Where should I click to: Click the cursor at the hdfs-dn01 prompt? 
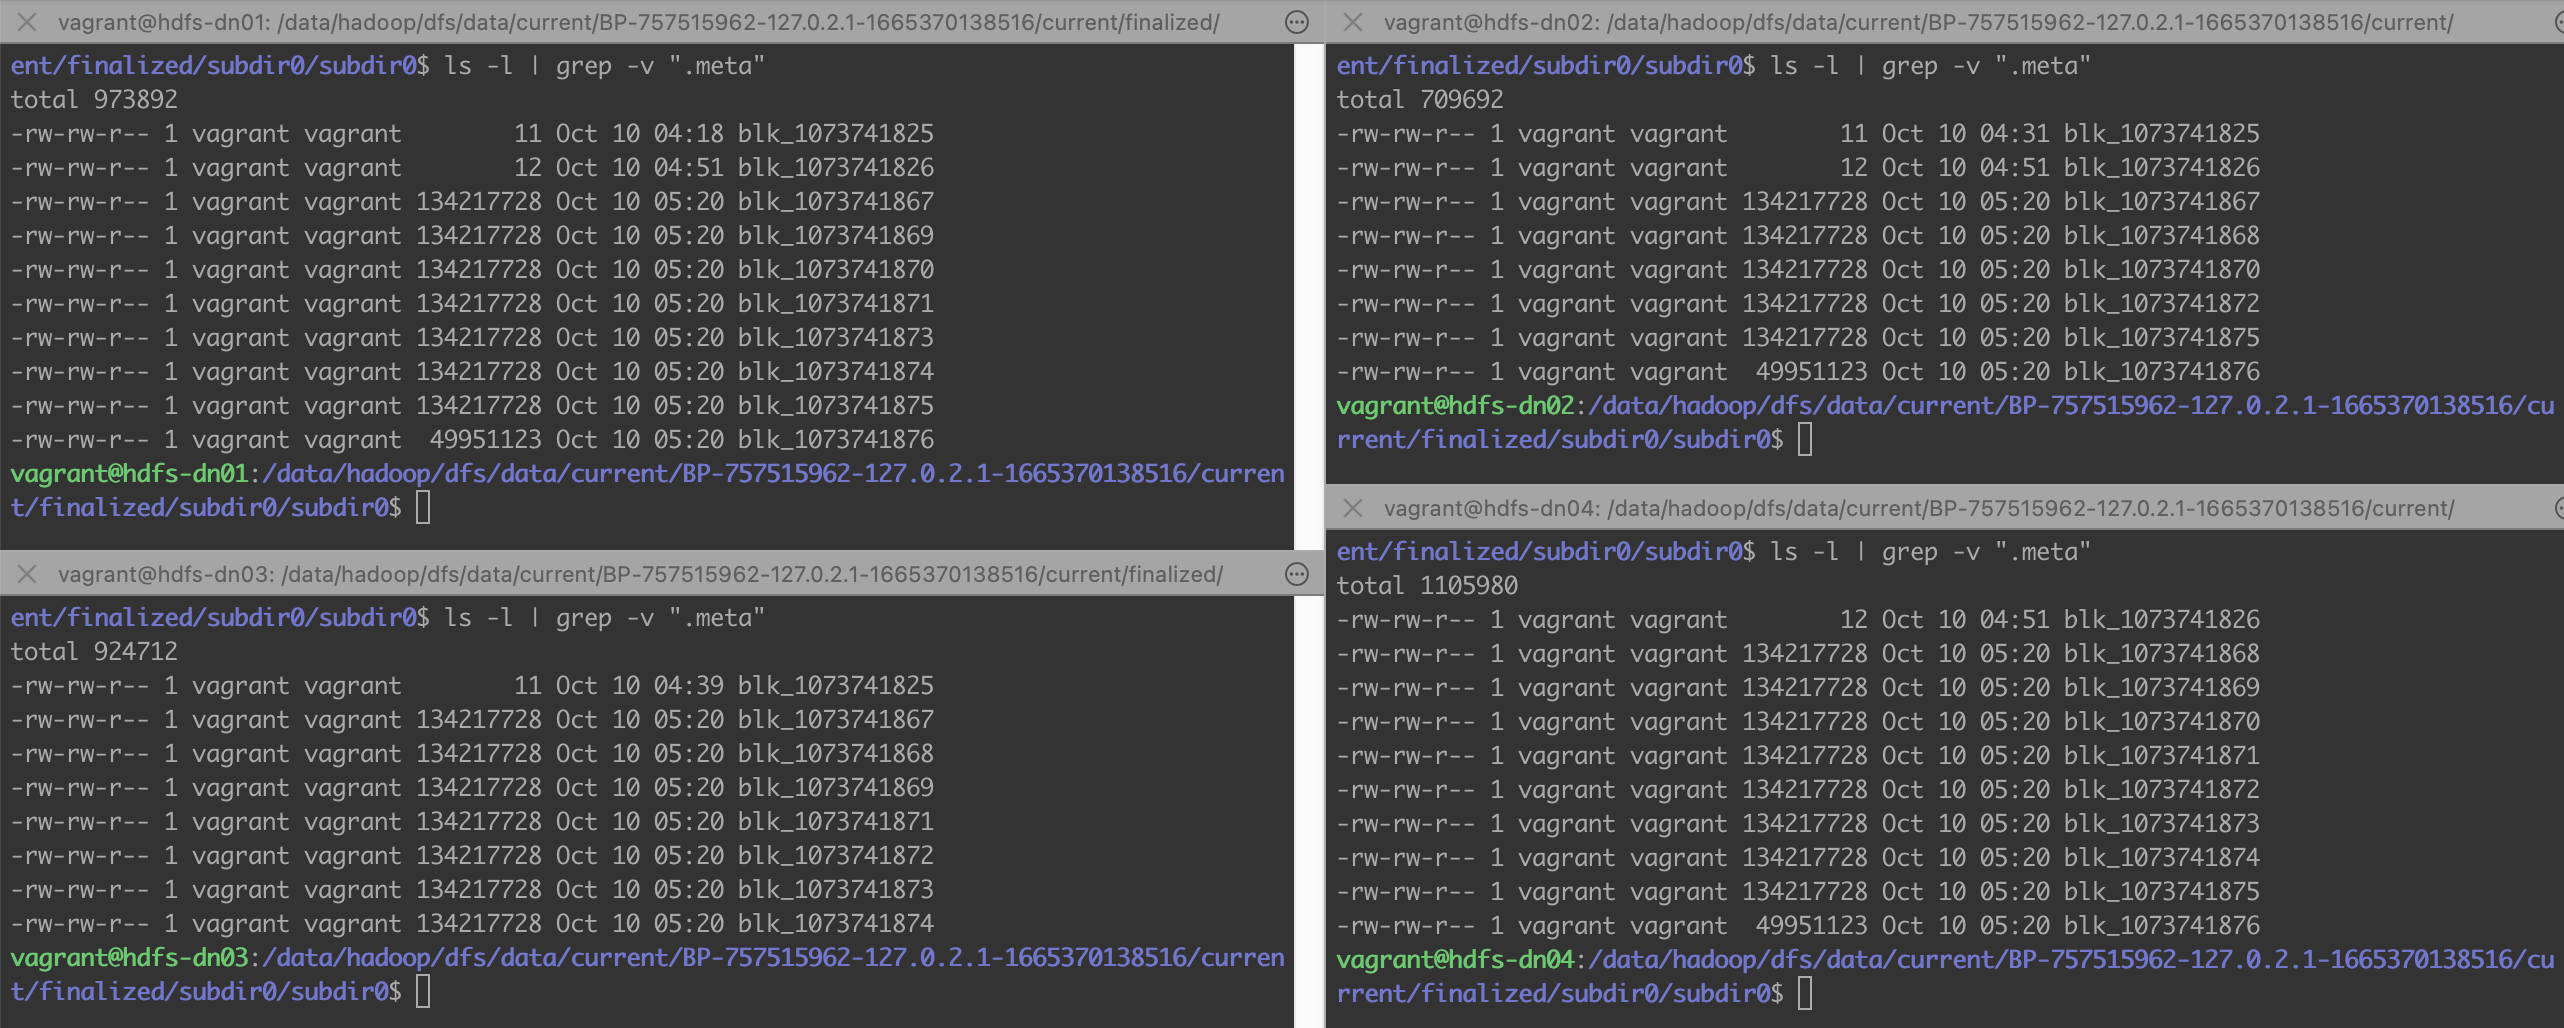(x=423, y=508)
